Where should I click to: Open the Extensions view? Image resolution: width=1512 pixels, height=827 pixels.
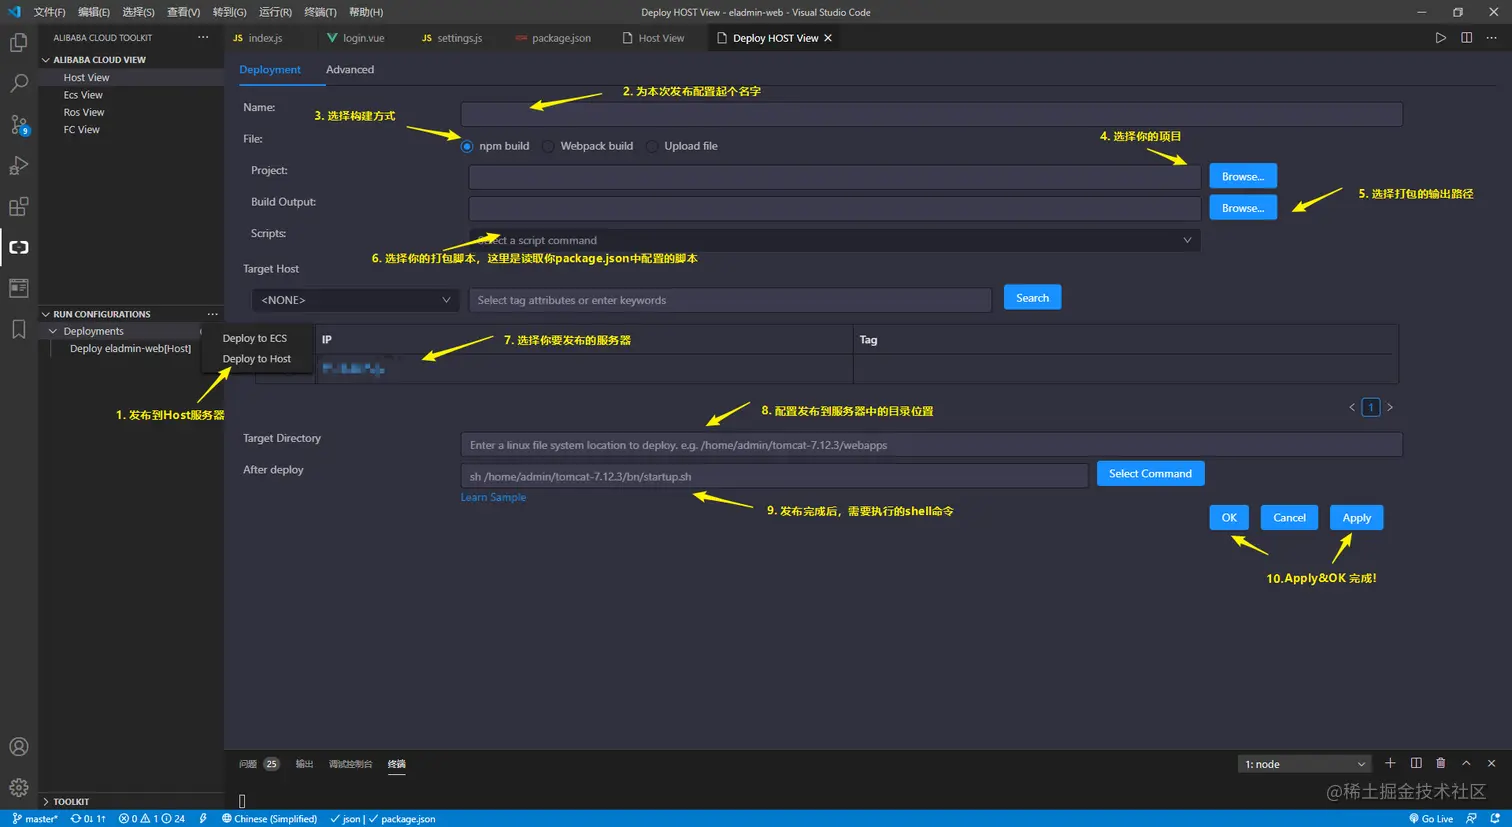18,207
